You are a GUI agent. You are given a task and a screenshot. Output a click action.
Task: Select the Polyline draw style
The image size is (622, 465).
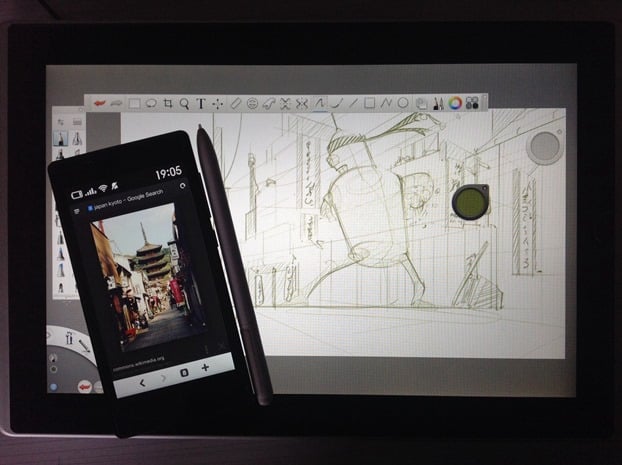click(386, 103)
